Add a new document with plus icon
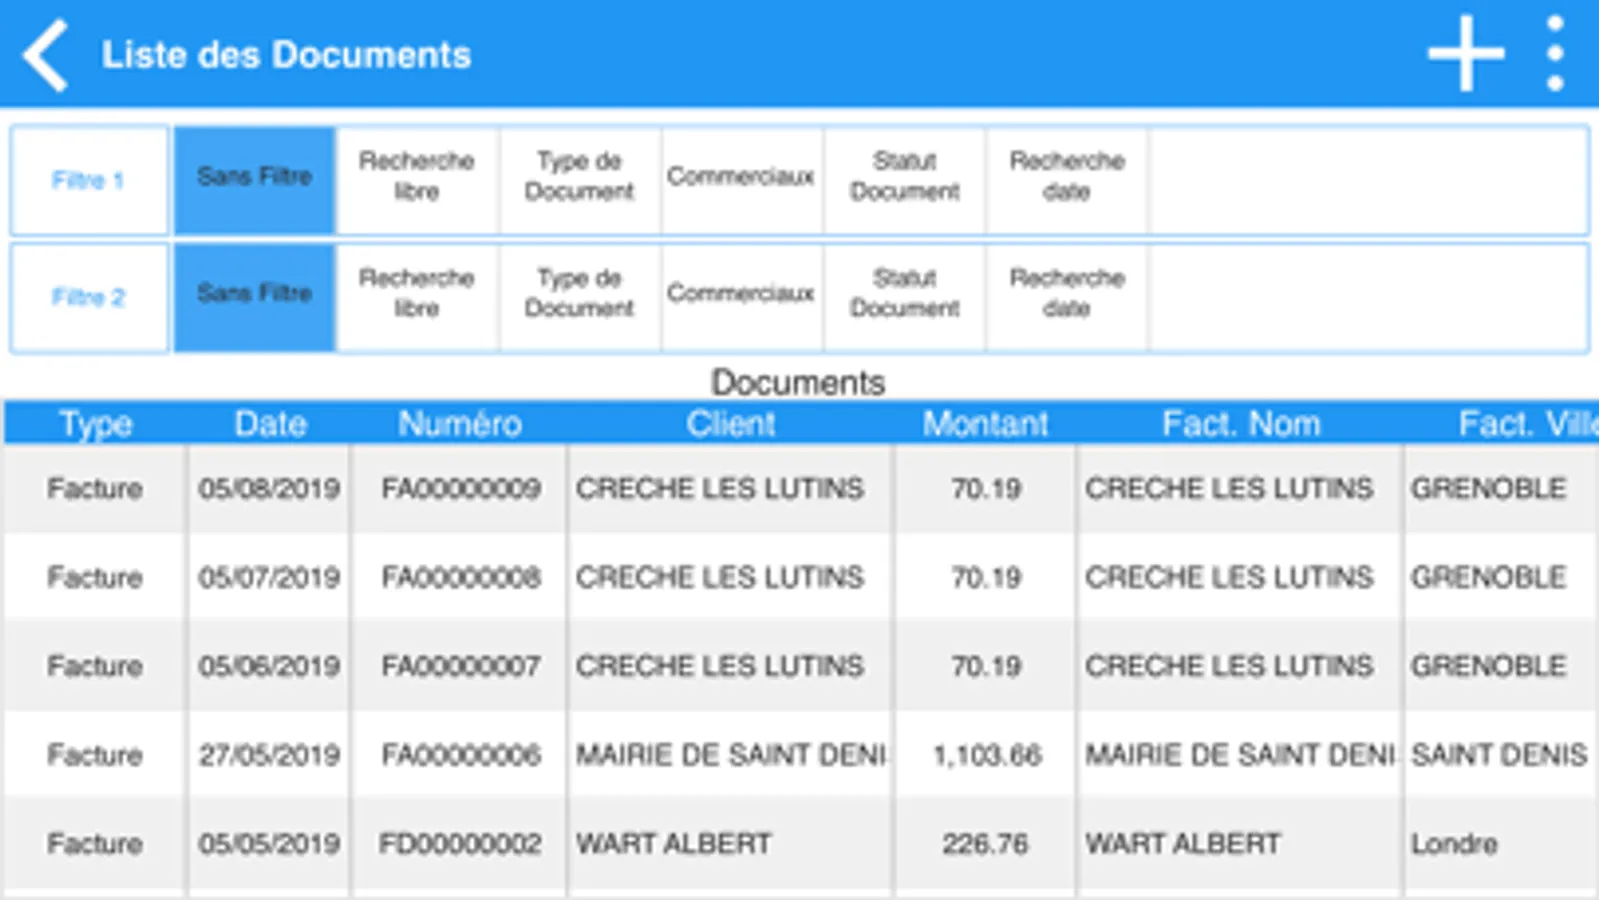The width and height of the screenshot is (1599, 900). point(1466,54)
